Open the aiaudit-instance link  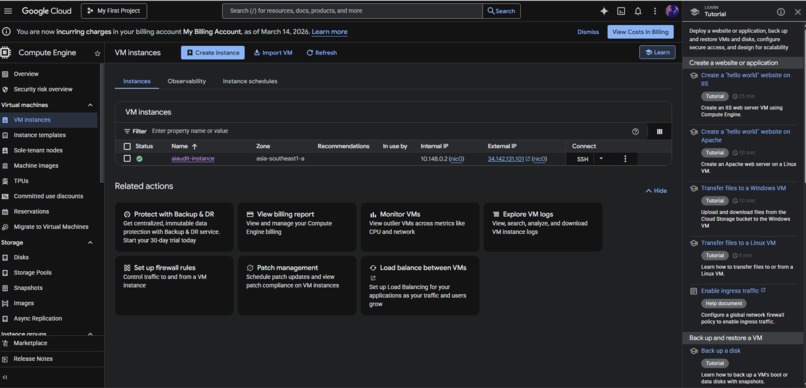coord(193,159)
